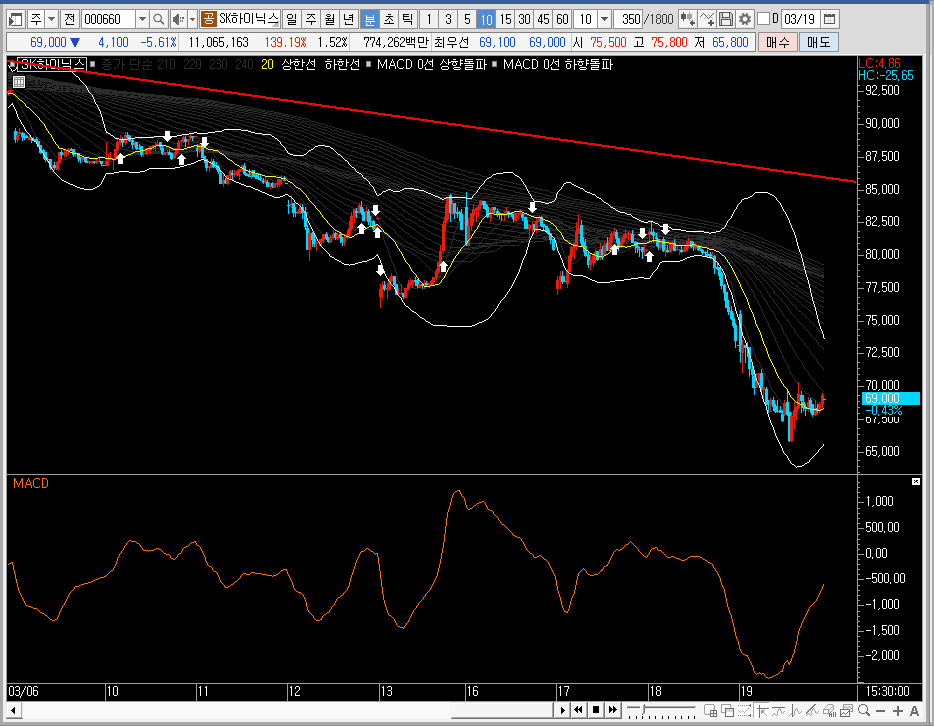This screenshot has height=726, width=934.
Task: Click the stock code 000660 input field
Action: (x=108, y=20)
